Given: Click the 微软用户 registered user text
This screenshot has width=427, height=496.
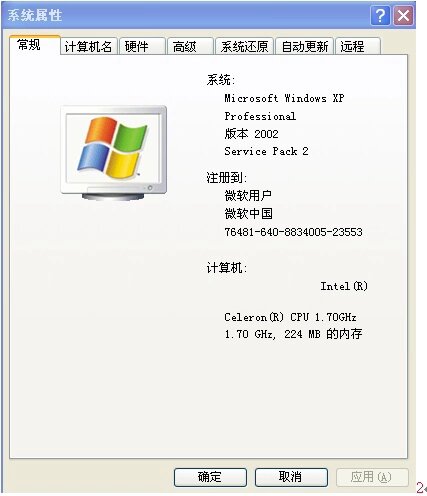Looking at the screenshot, I should [248, 196].
